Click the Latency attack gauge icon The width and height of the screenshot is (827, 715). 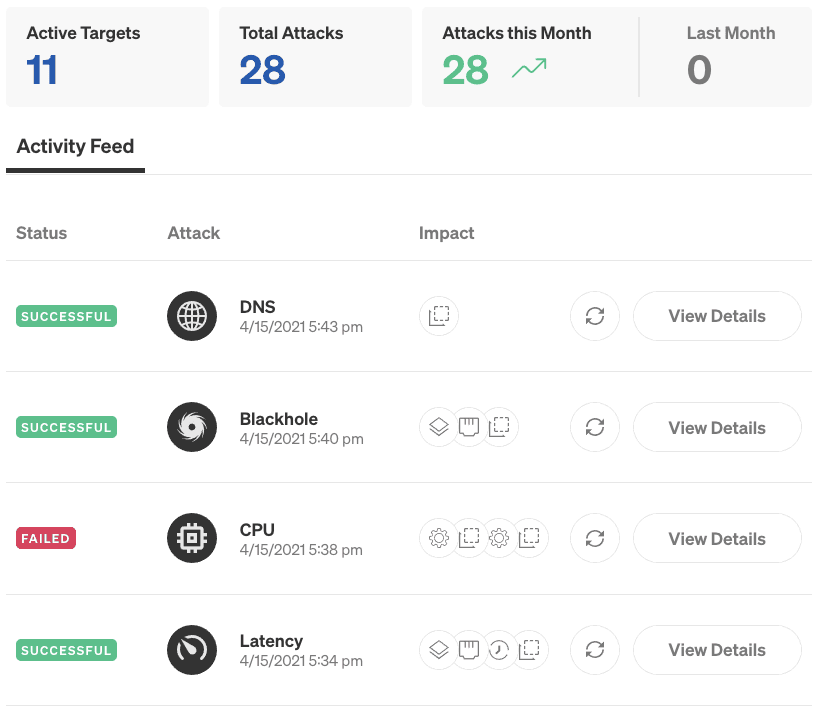[x=191, y=650]
